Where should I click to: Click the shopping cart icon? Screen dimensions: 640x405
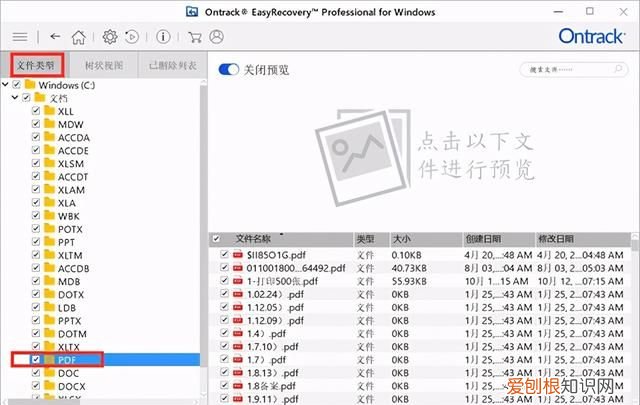point(195,37)
